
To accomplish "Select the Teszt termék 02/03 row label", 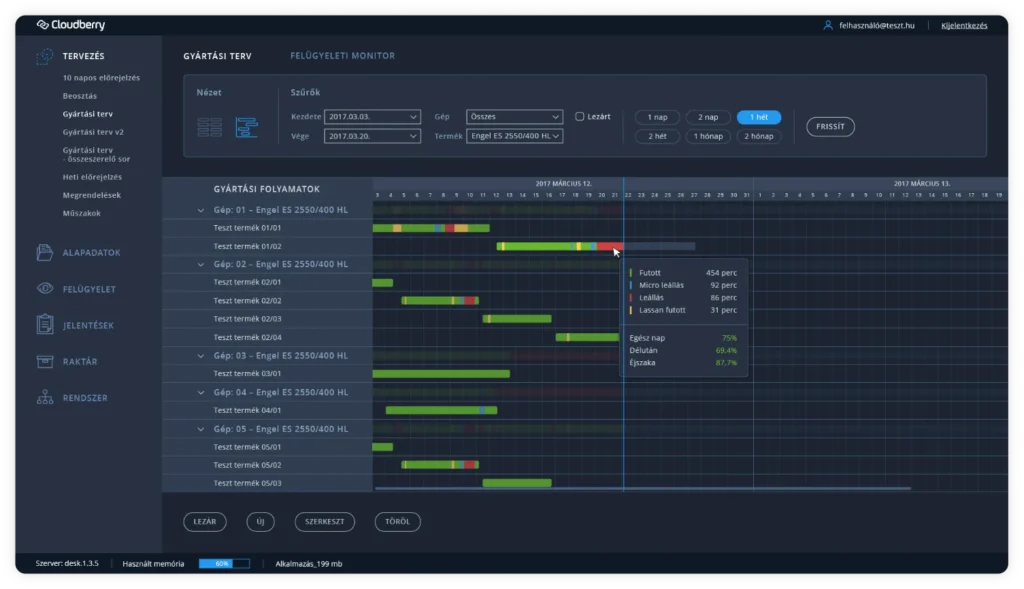I will 248,319.
